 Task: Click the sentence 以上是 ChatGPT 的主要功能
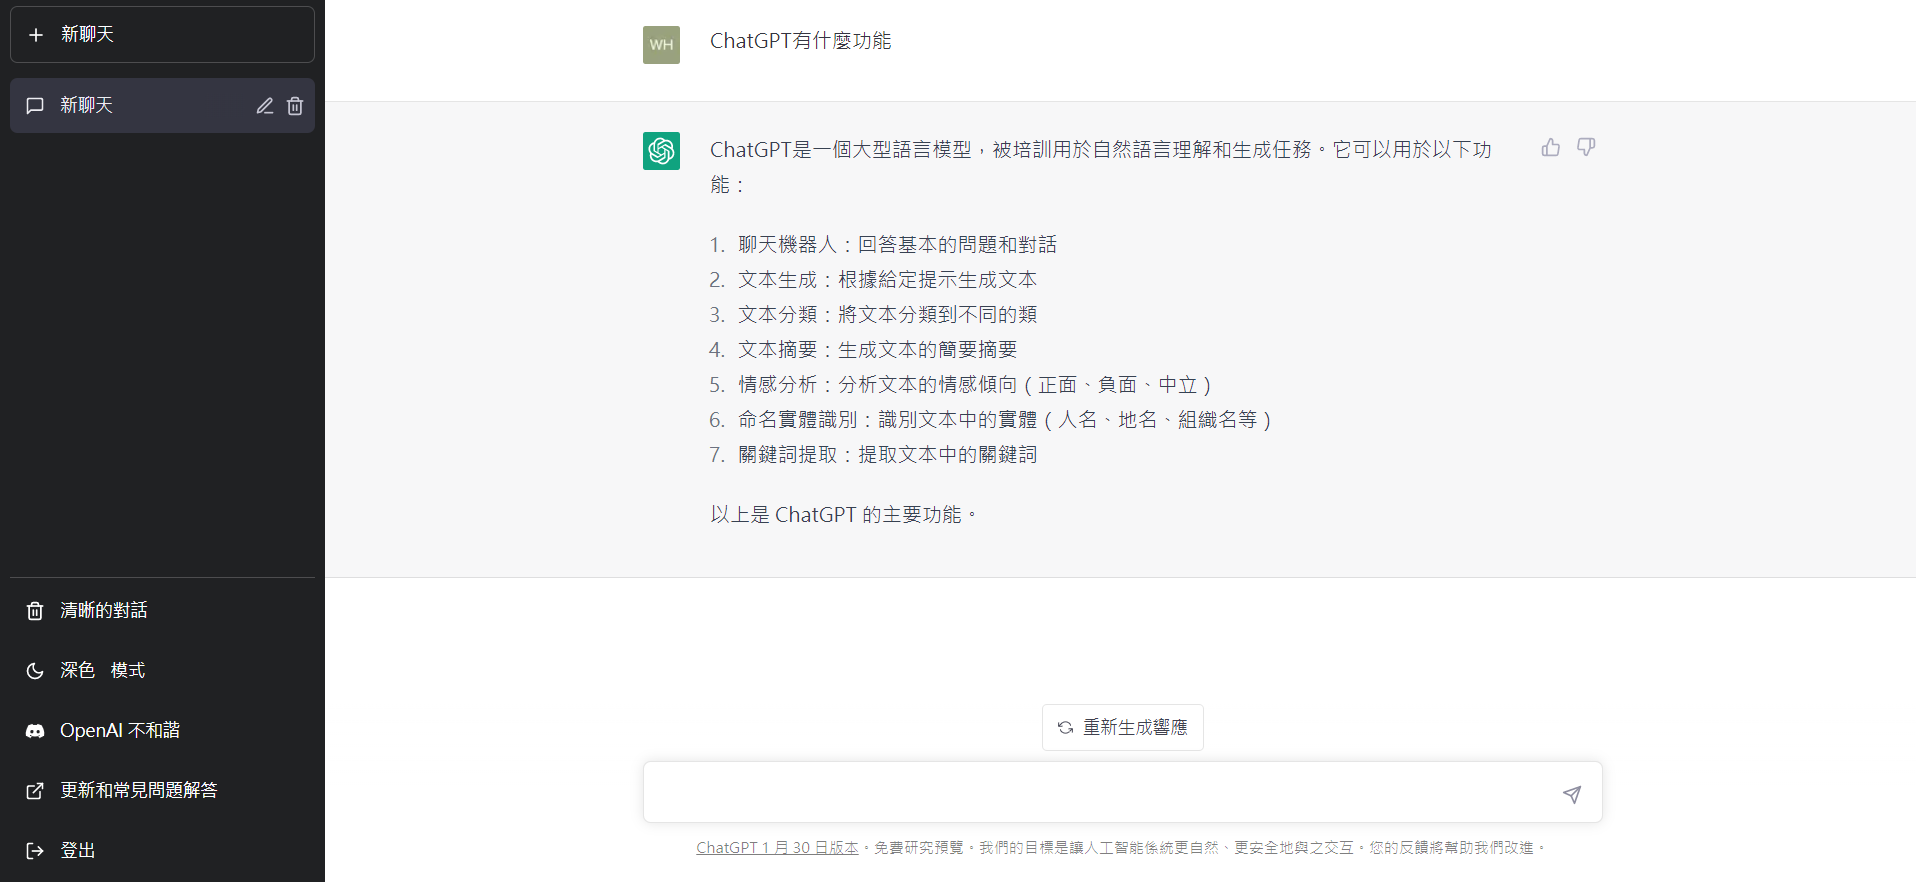pos(843,515)
